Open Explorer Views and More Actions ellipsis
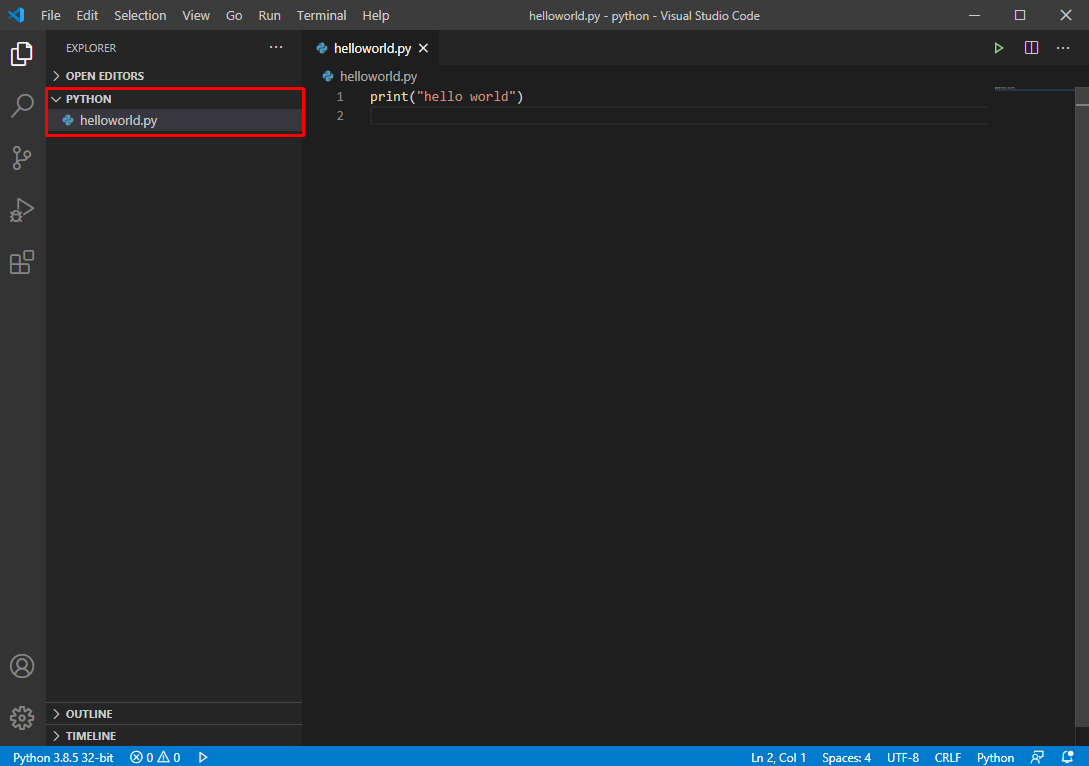Image resolution: width=1089 pixels, height=766 pixels. [276, 47]
